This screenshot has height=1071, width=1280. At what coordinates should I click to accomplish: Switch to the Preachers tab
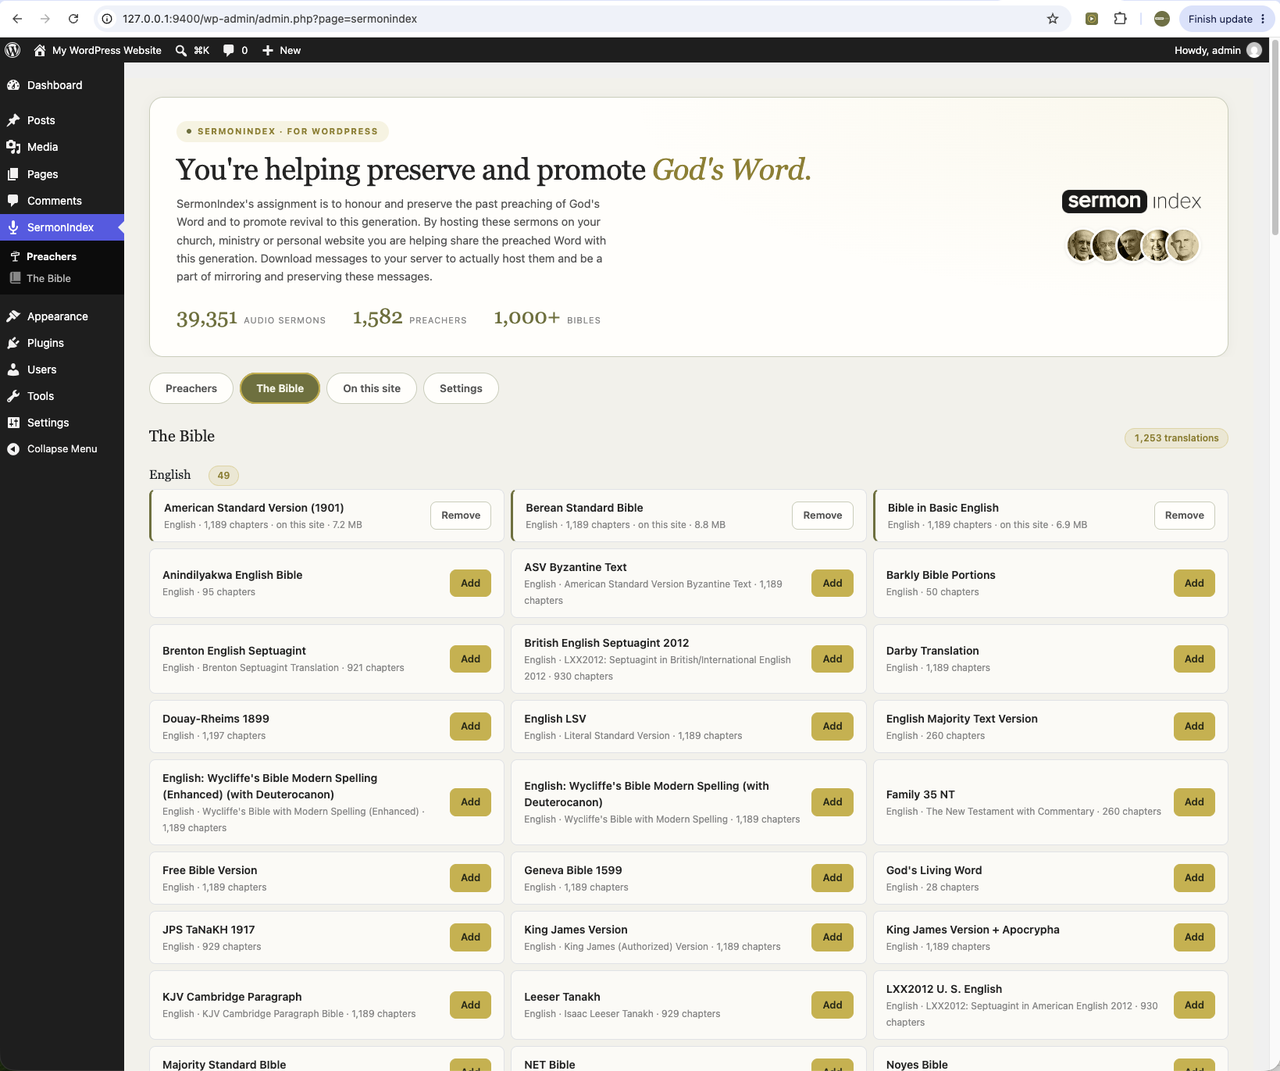coord(191,388)
